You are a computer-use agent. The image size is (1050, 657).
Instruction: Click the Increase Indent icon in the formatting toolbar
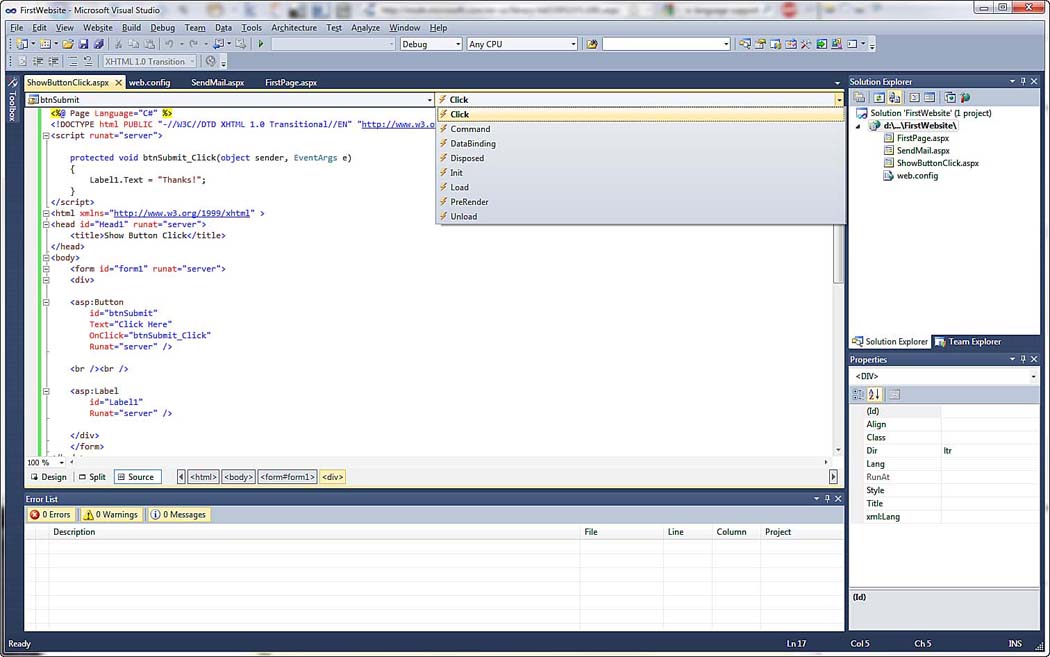53,62
